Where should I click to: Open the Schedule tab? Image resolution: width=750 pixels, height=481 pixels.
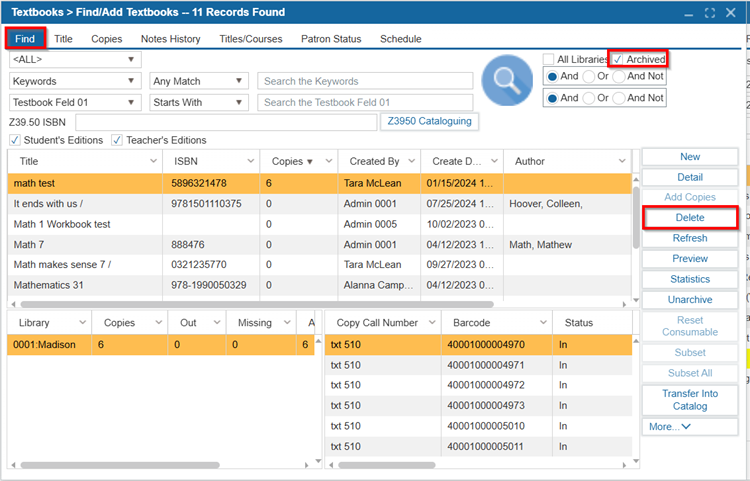(x=401, y=39)
